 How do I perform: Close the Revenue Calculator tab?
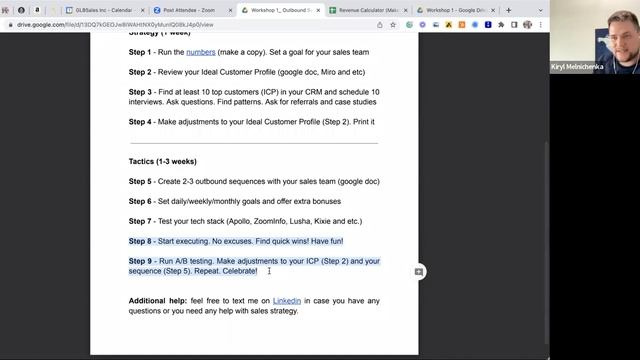406,10
